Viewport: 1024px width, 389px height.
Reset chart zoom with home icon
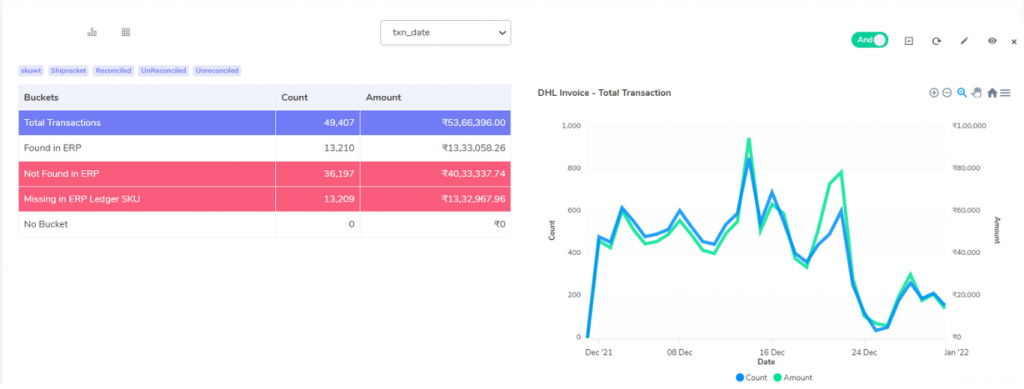(x=992, y=93)
